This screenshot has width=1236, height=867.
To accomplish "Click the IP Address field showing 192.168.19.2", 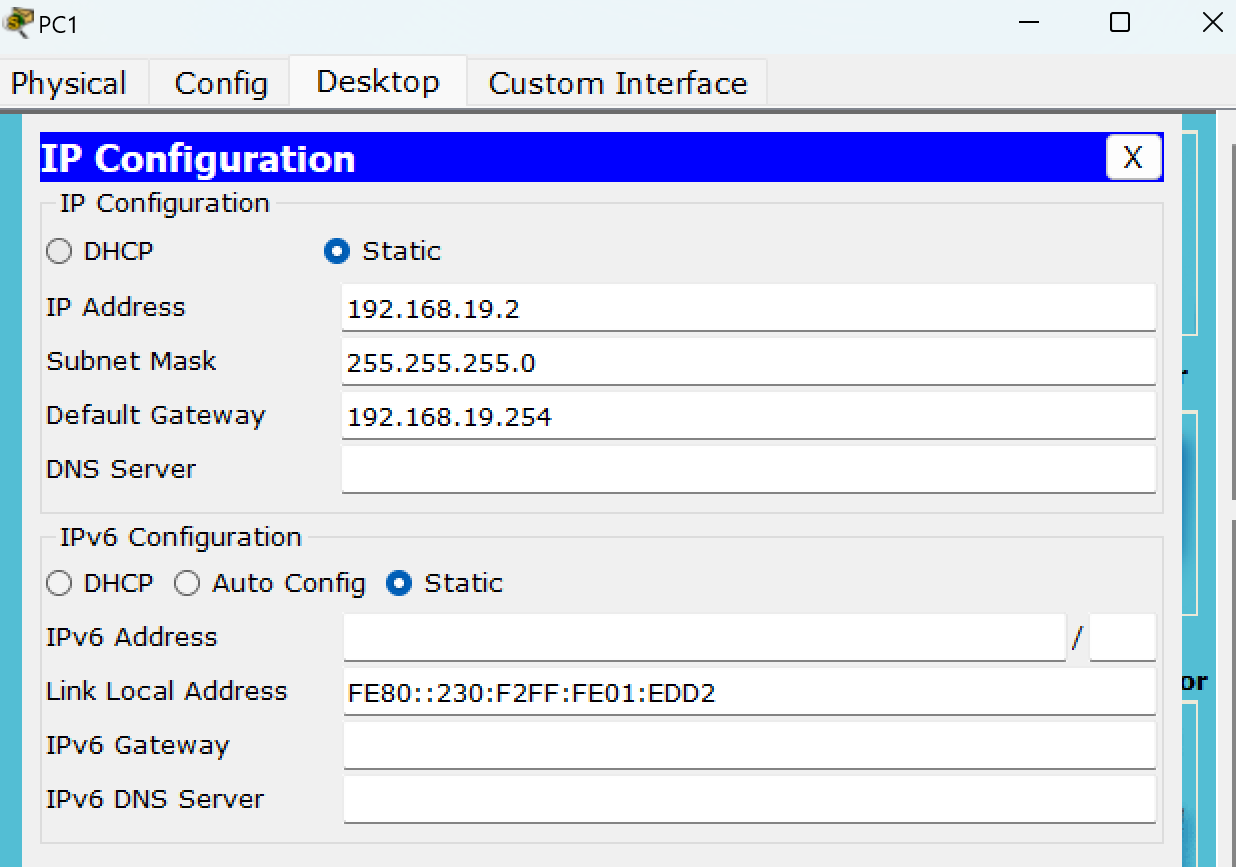I will [749, 308].
